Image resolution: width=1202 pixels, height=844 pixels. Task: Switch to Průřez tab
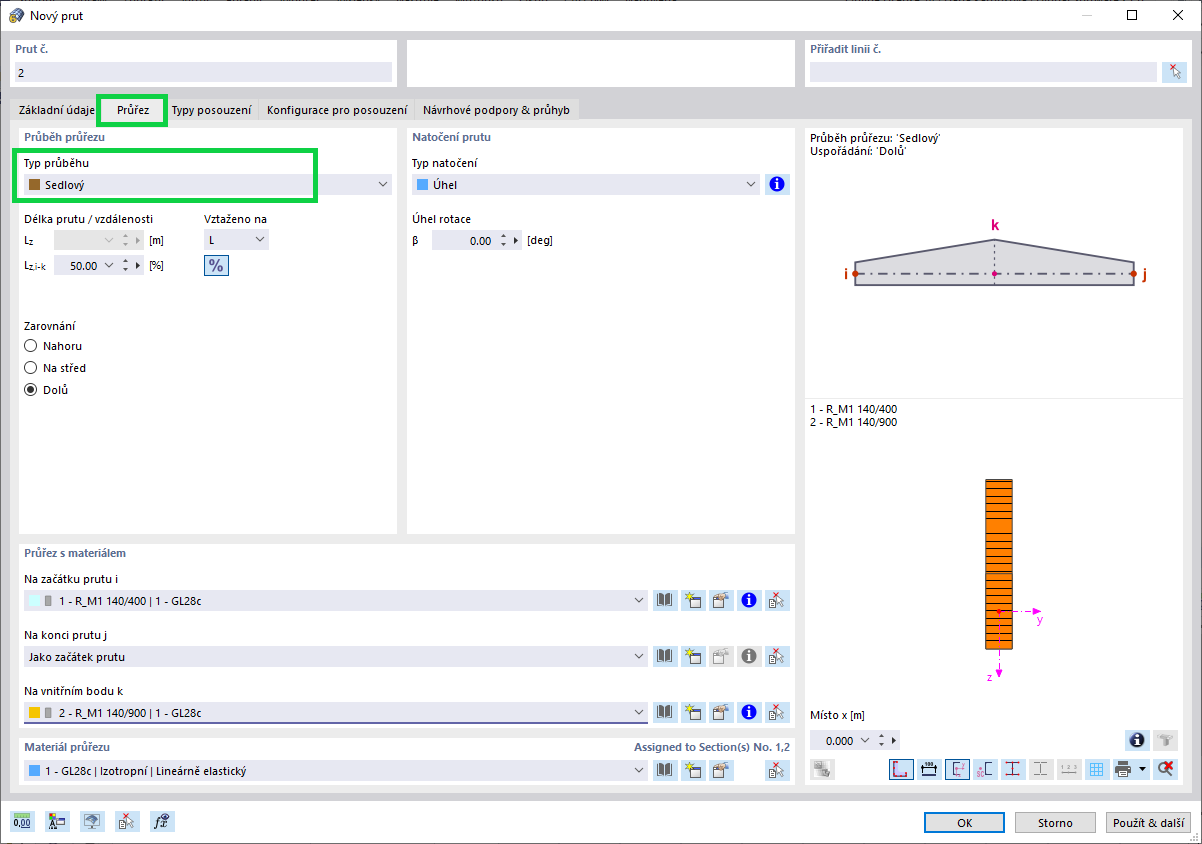click(133, 110)
